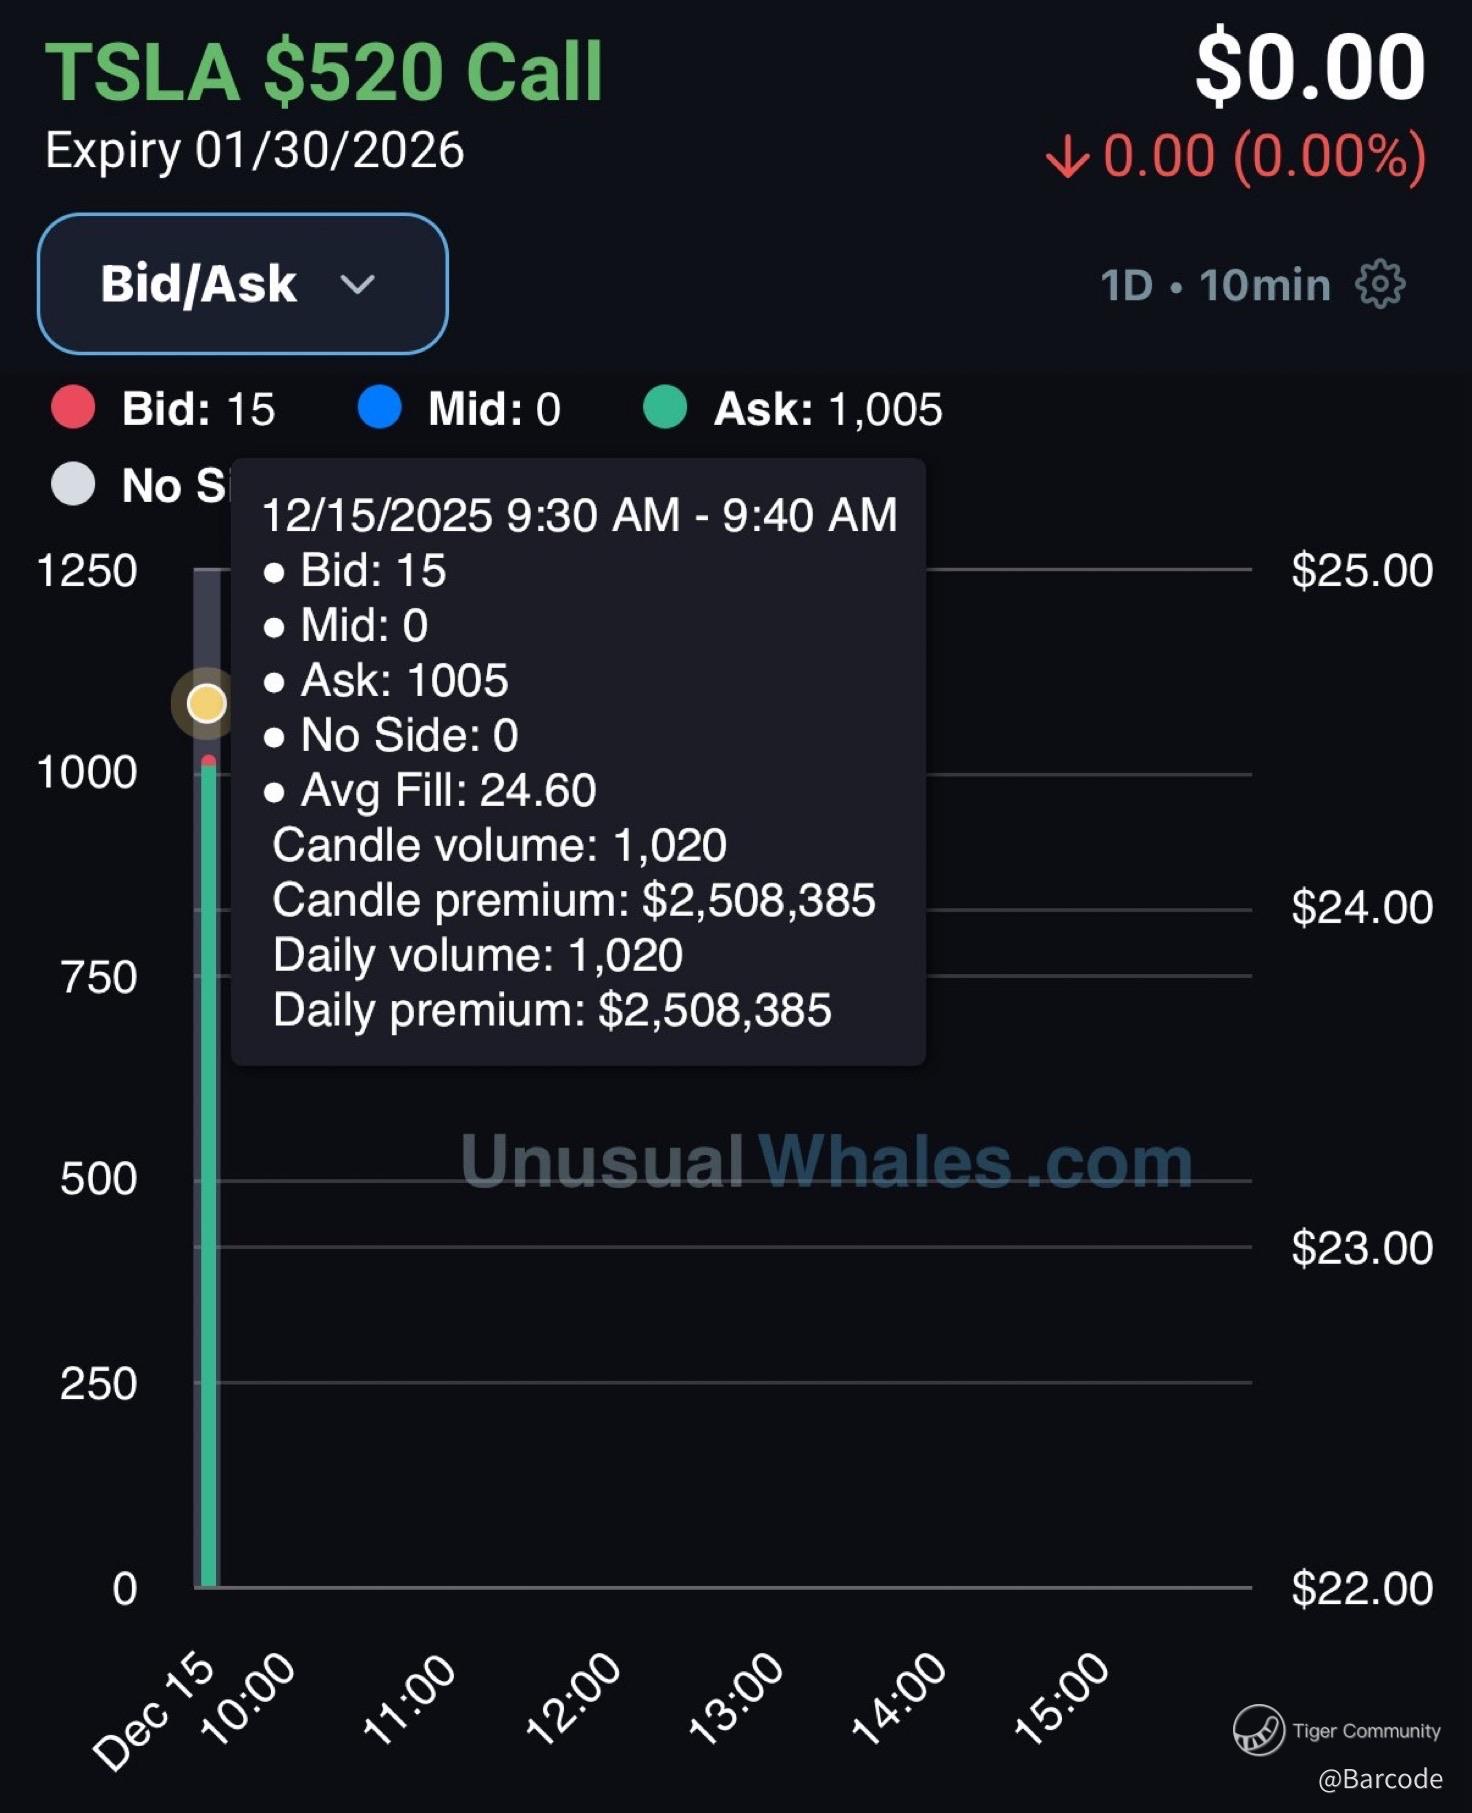The width and height of the screenshot is (1472, 1813).
Task: Click the Tiger Community logo icon
Action: pos(1258,1730)
